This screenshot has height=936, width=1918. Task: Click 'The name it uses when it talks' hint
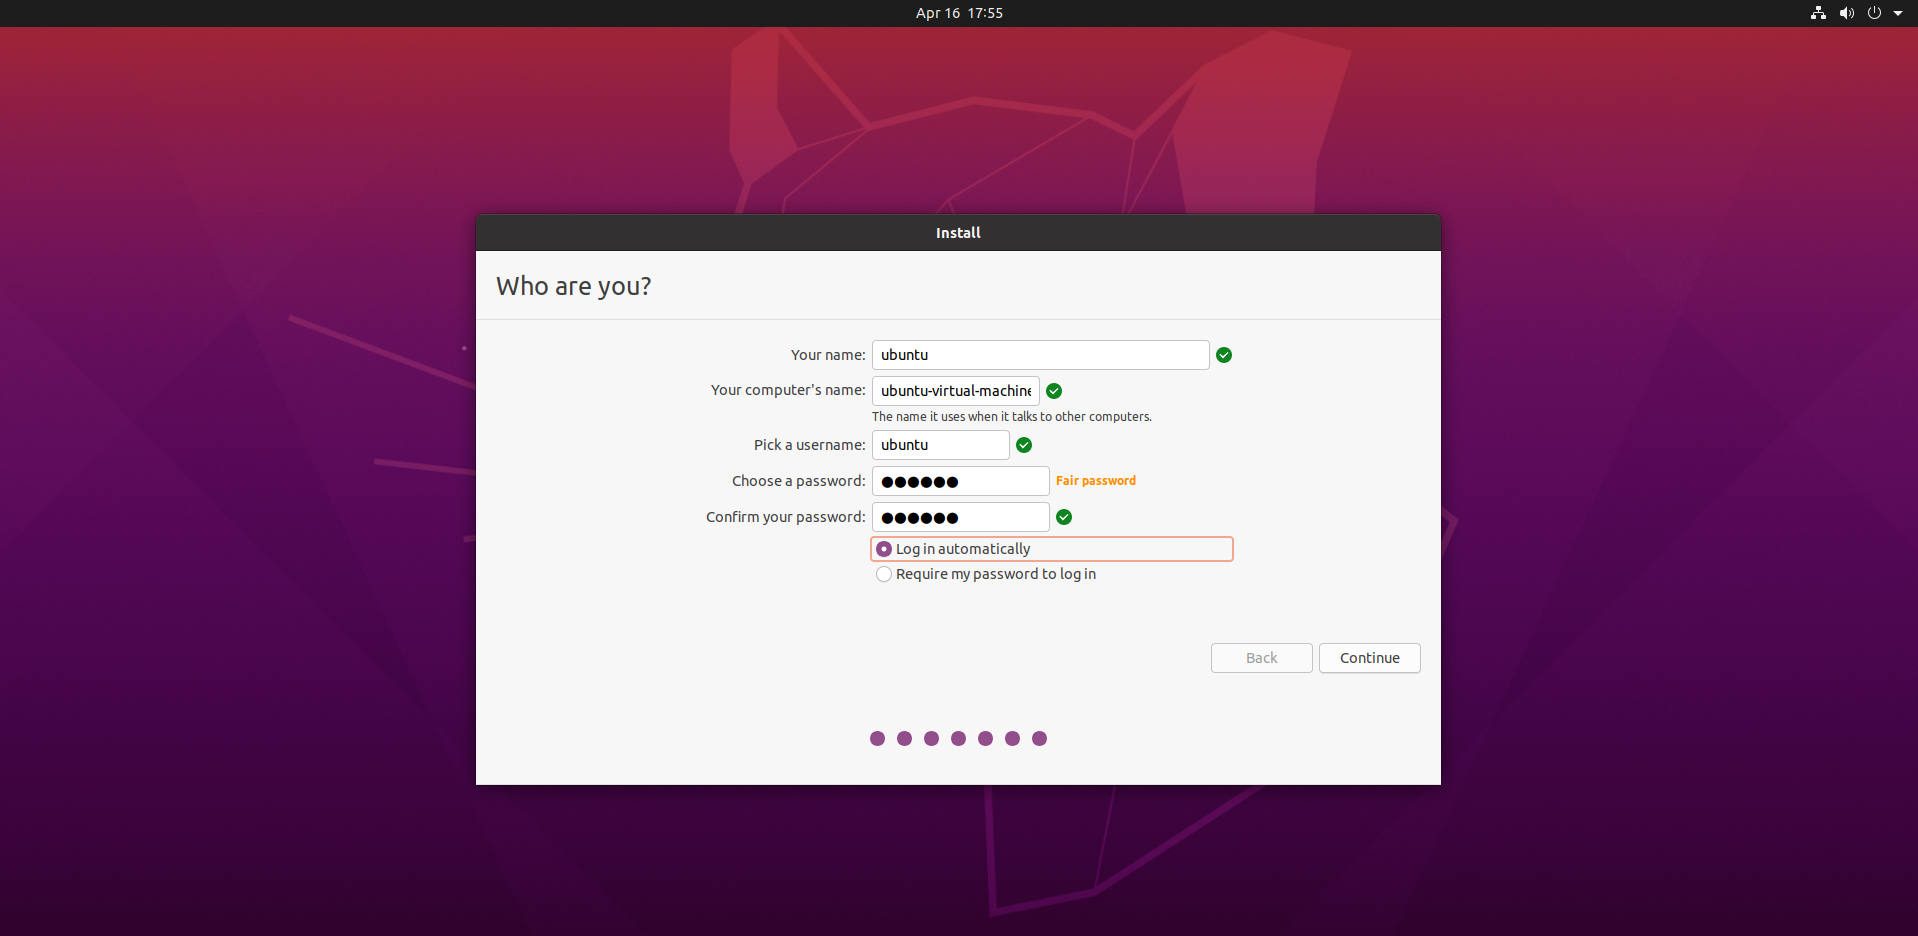[x=1012, y=417]
